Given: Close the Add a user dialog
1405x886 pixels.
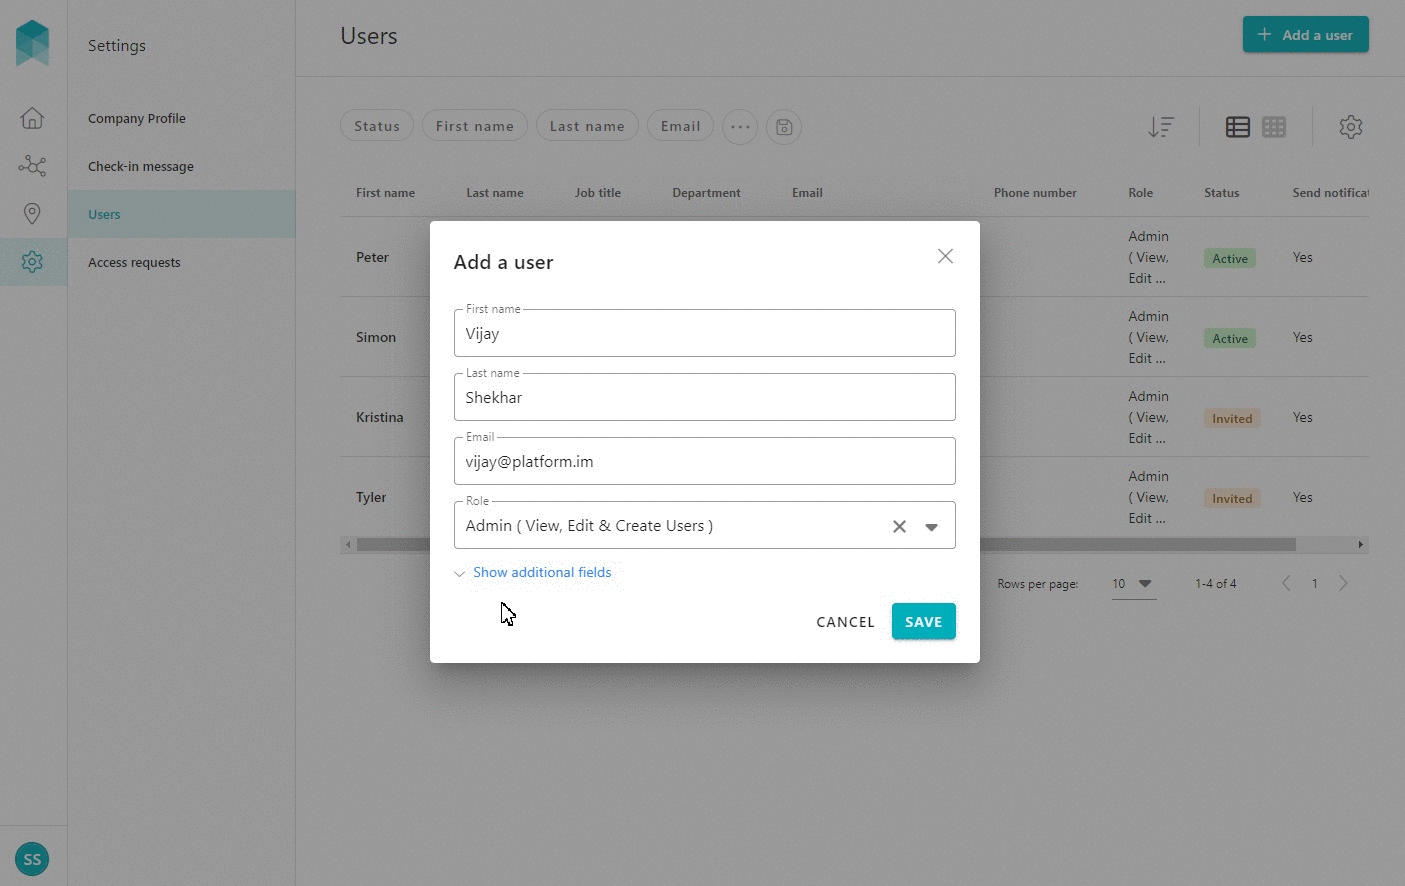Looking at the screenshot, I should pos(945,256).
